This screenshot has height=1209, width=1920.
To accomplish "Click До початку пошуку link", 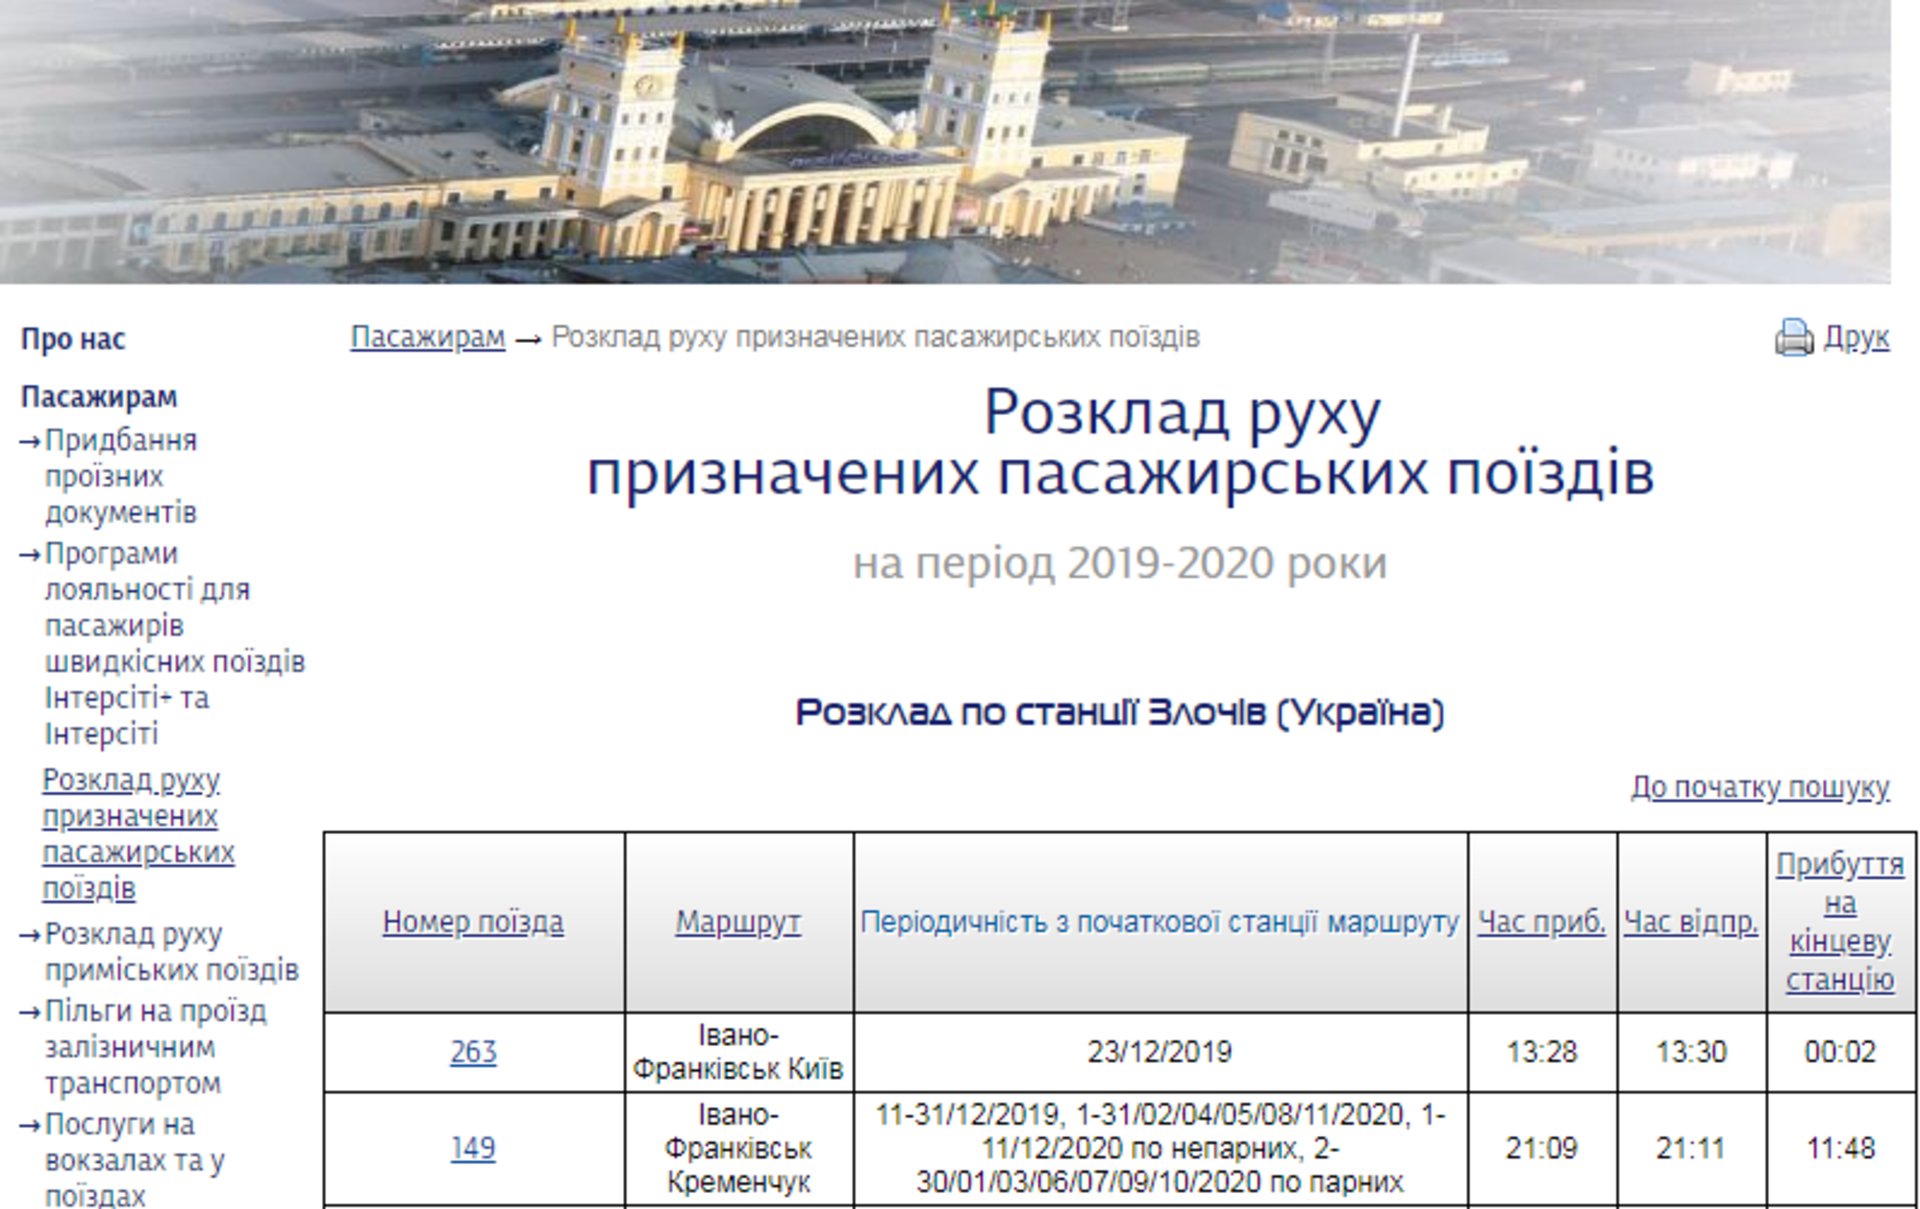I will pyautogui.click(x=1760, y=787).
